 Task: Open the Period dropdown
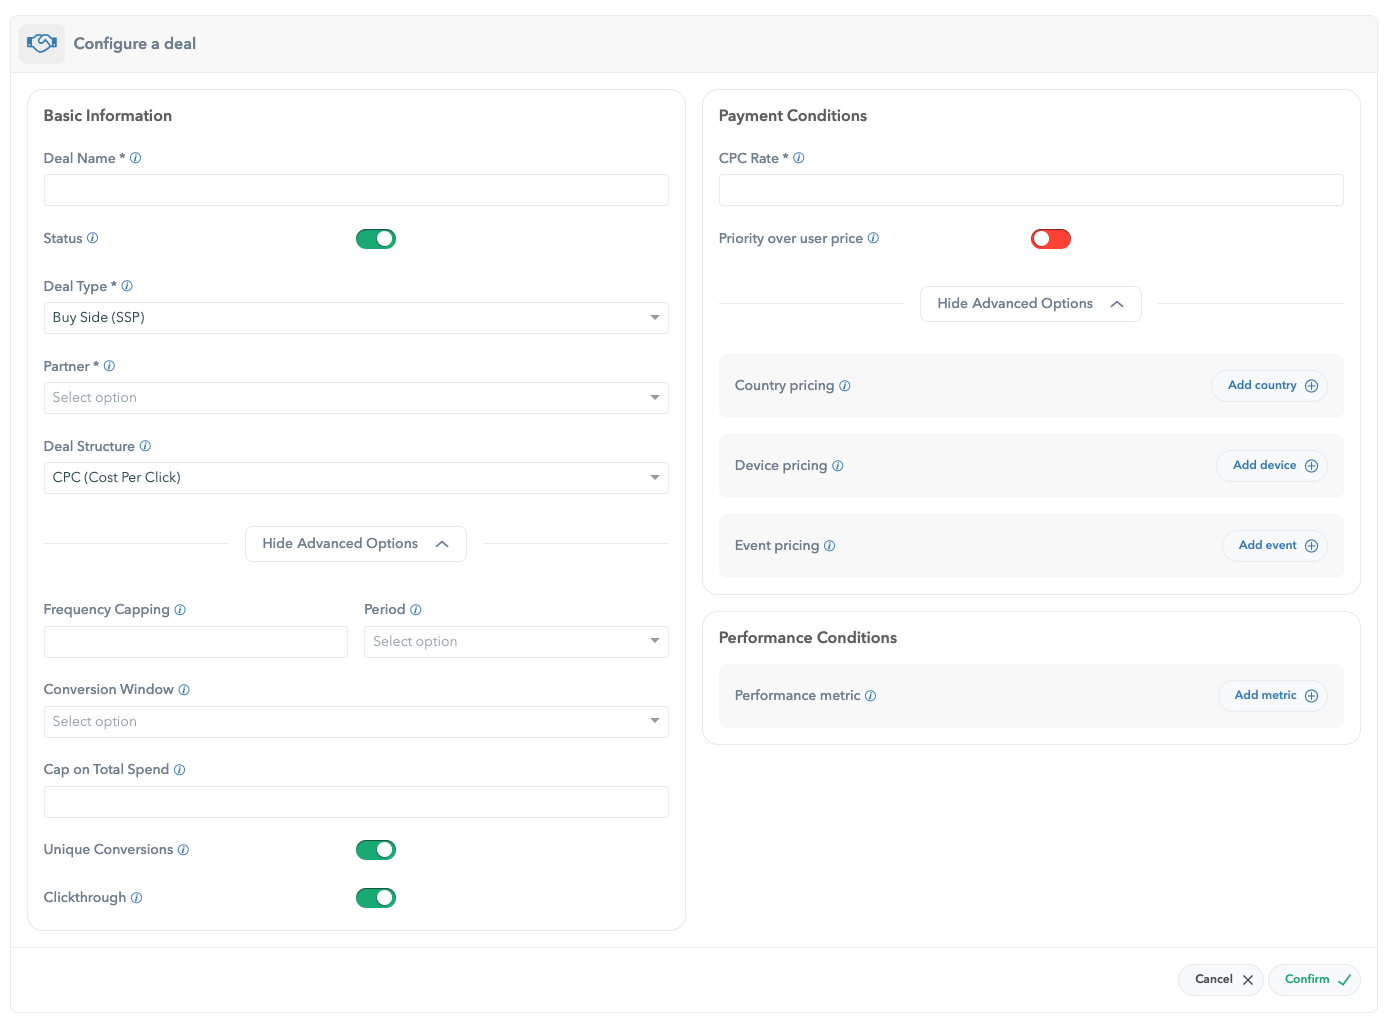coord(516,642)
